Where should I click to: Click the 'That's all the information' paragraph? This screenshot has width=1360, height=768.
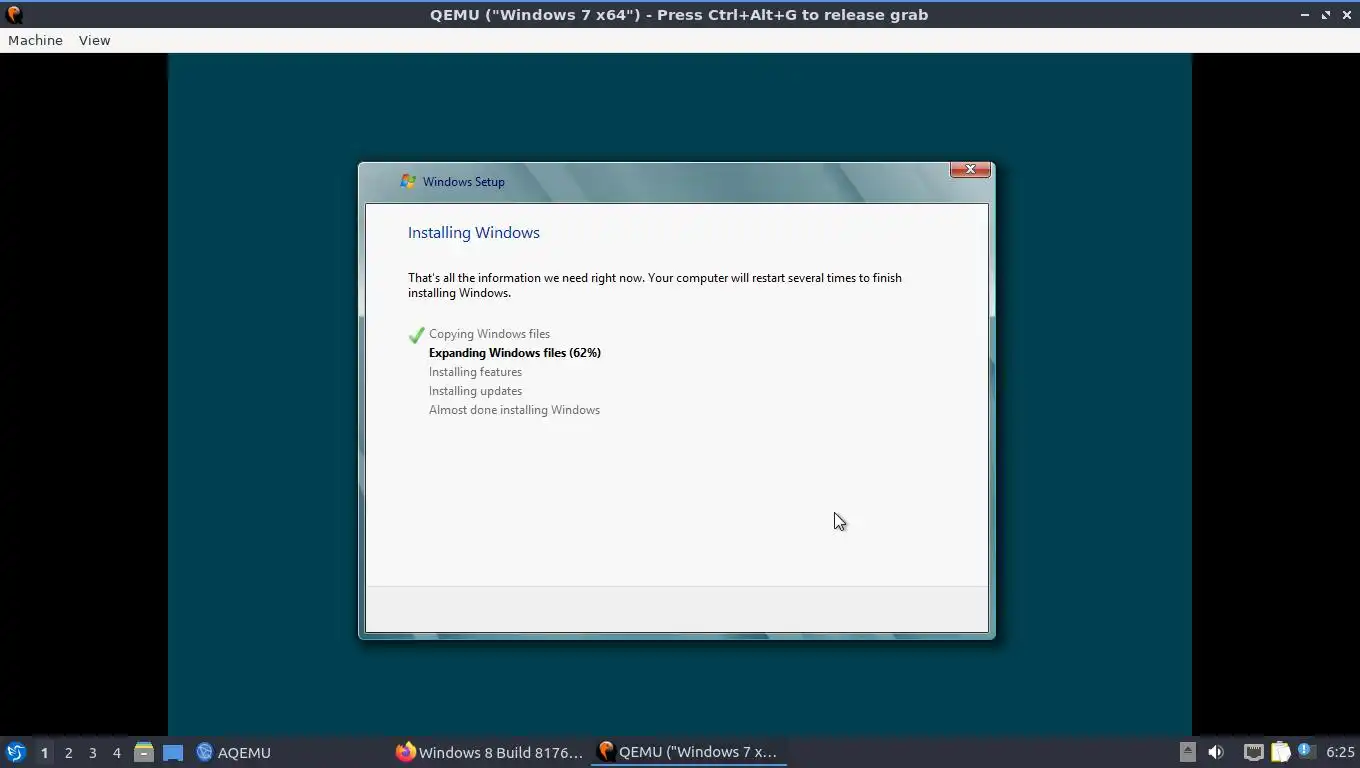655,285
